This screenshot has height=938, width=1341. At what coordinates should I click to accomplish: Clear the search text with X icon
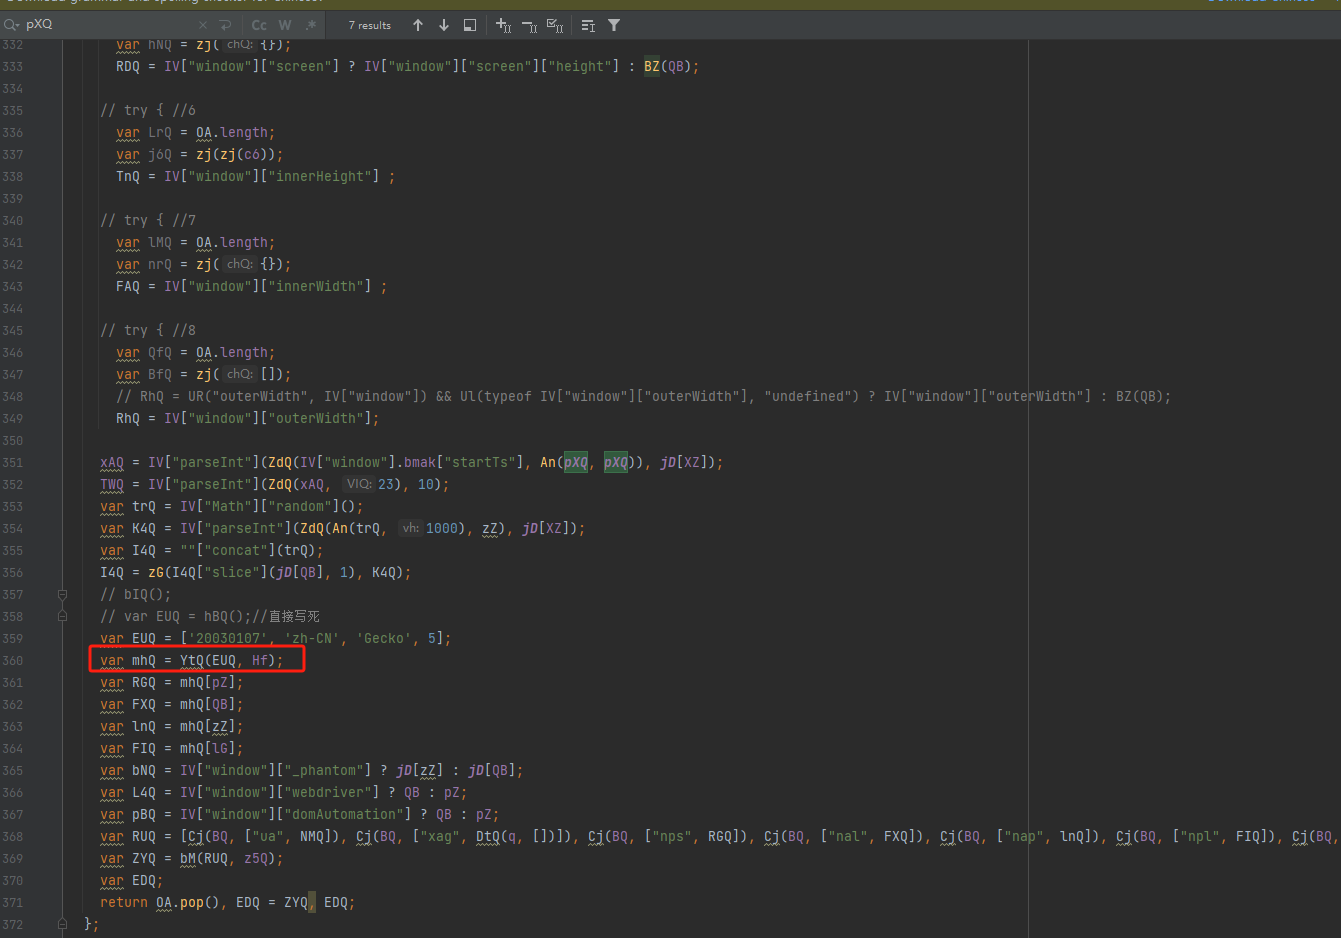pos(203,25)
